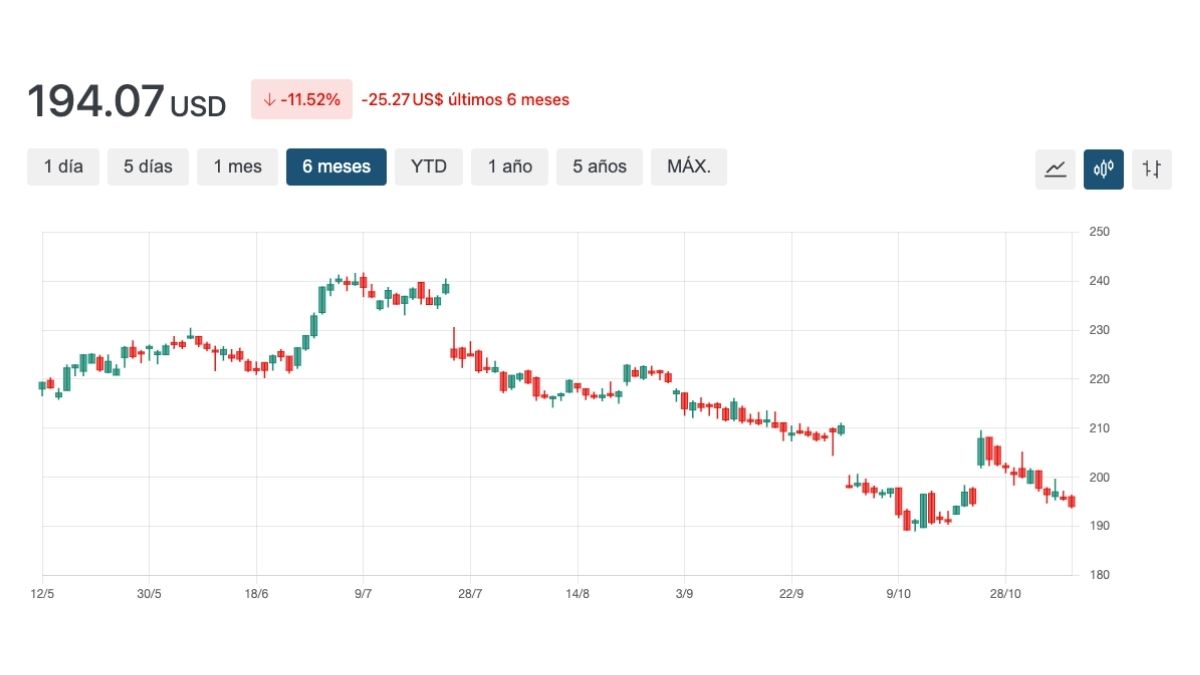
Task: Click the 180 price axis label
Action: click(1100, 575)
